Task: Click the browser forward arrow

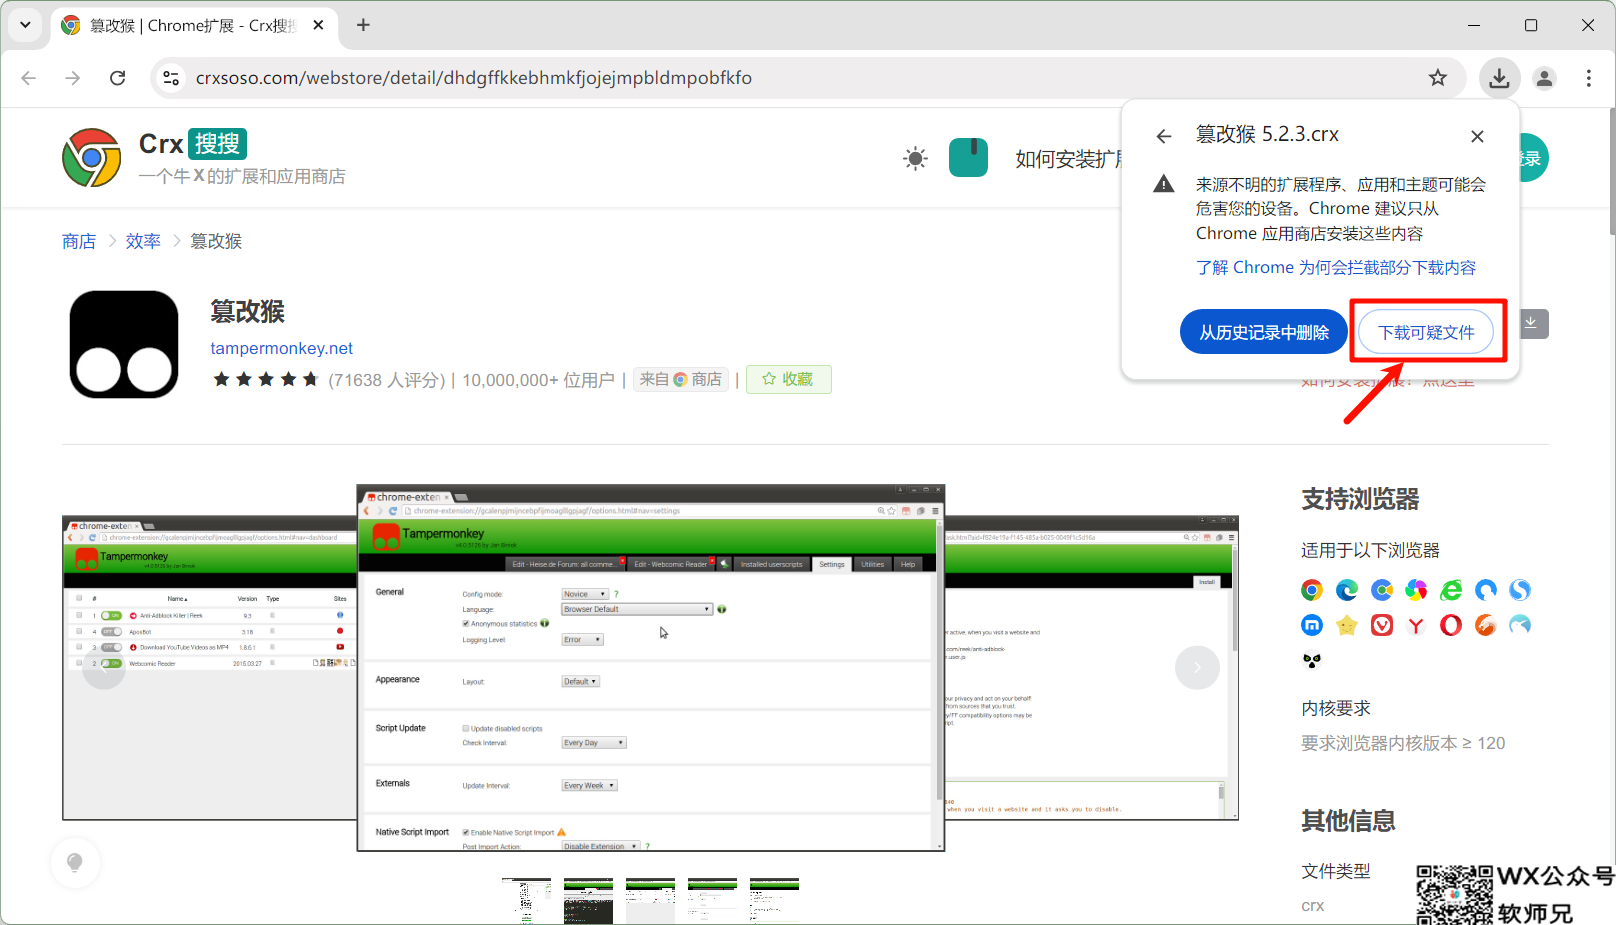Action: tap(73, 78)
